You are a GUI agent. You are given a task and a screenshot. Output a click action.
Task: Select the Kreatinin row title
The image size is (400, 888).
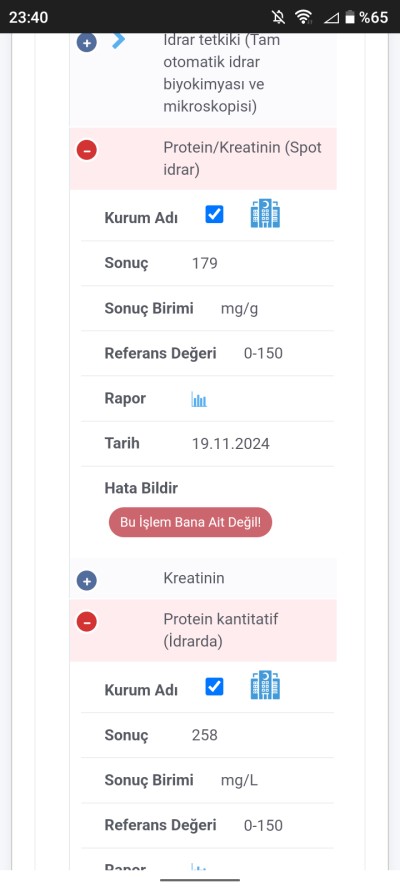(194, 578)
